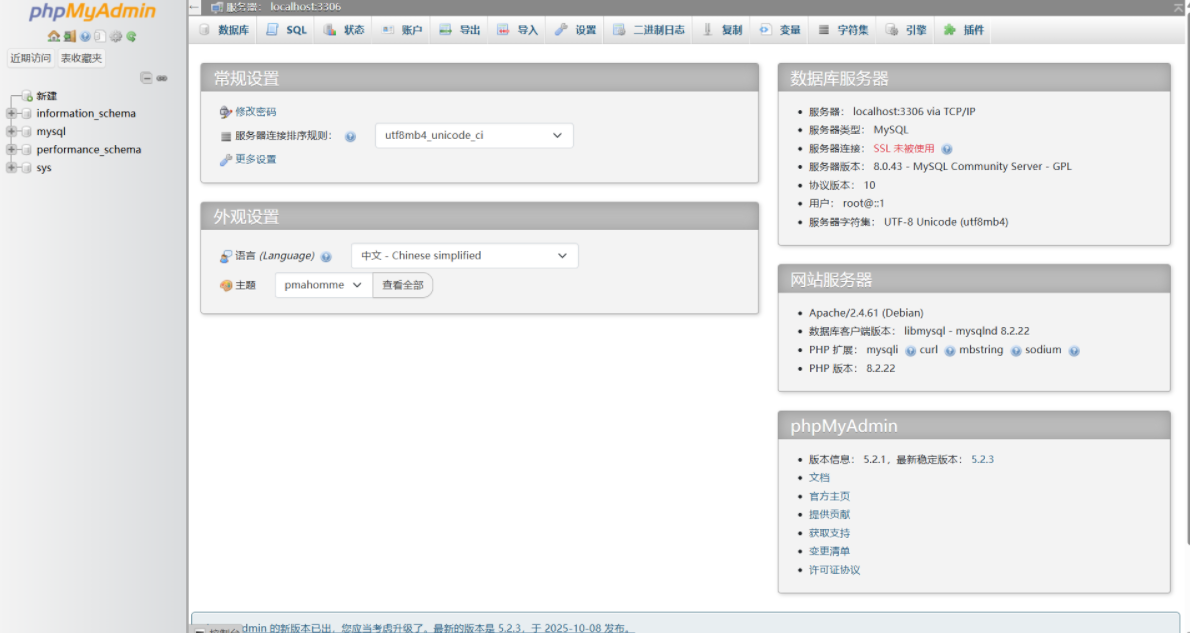This screenshot has height=633, width=1190.
Task: Open the pmahomme theme dropdown
Action: [x=323, y=285]
